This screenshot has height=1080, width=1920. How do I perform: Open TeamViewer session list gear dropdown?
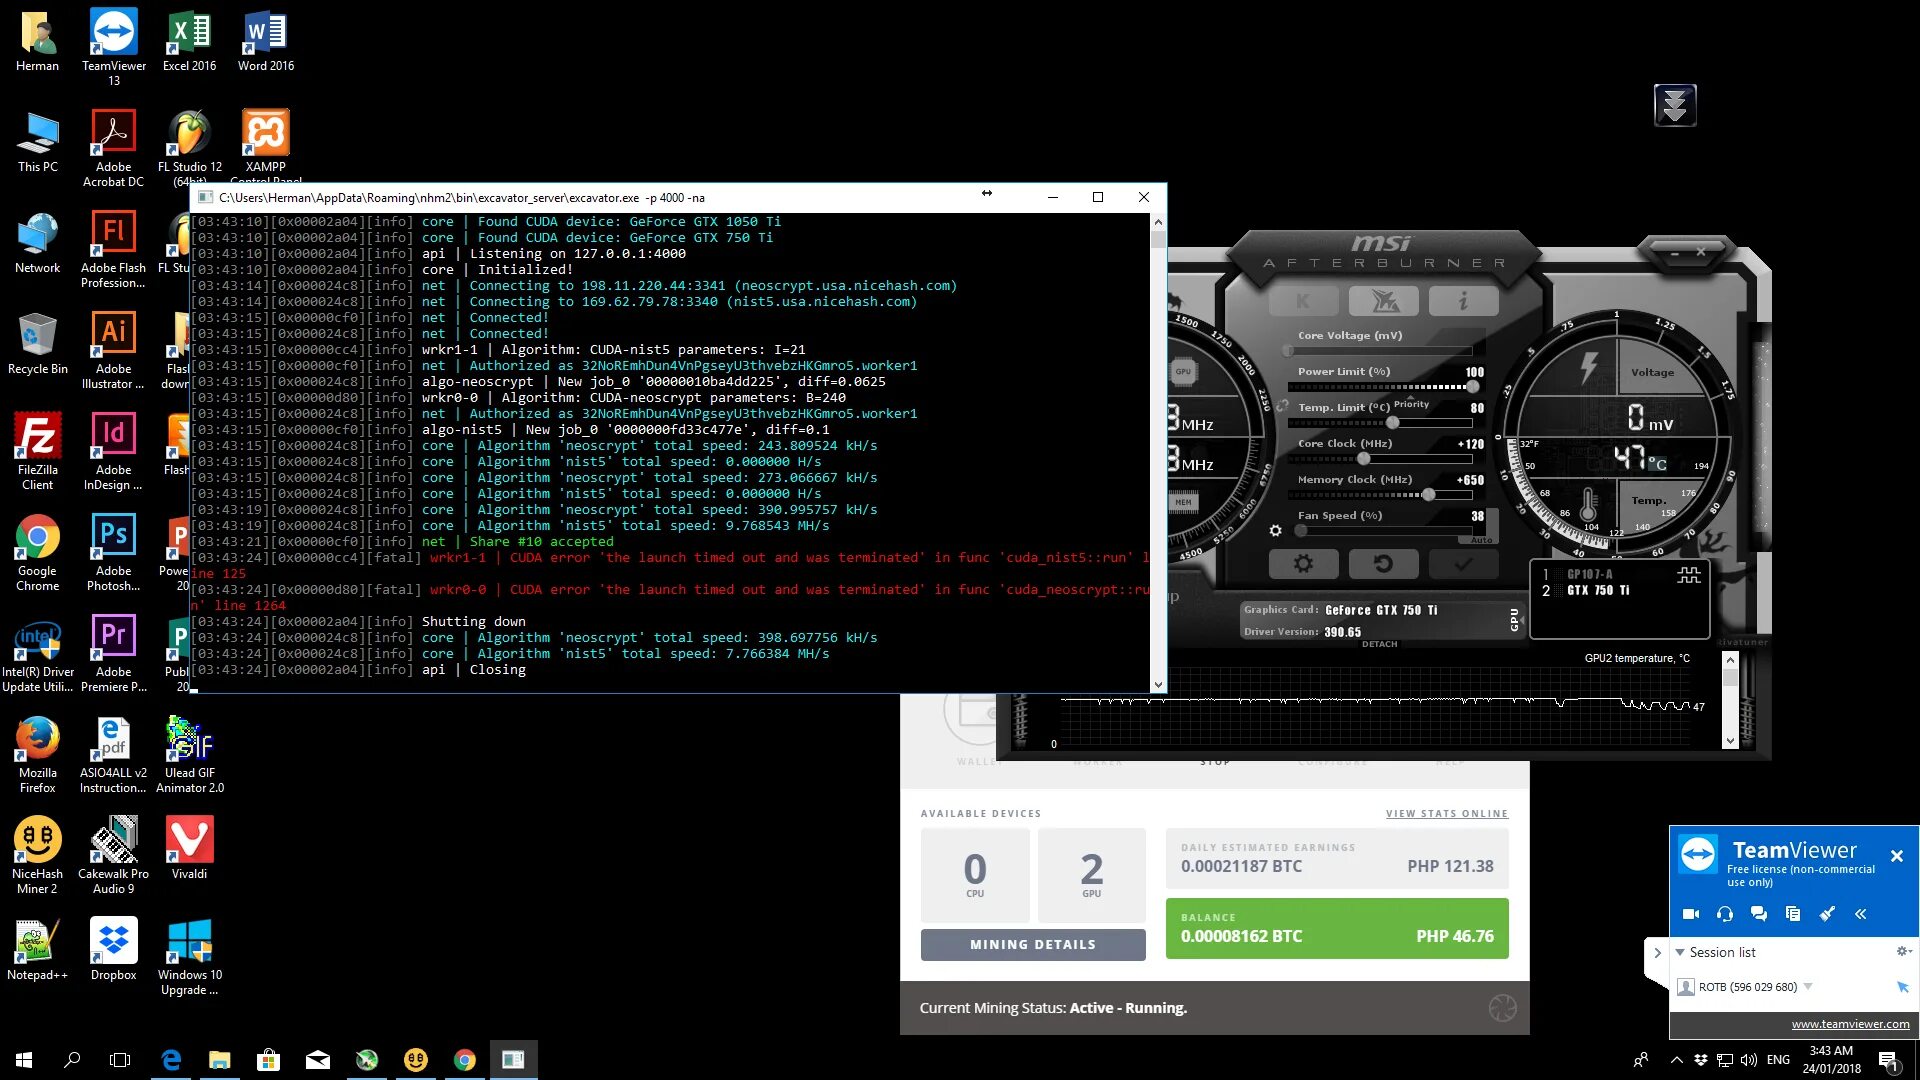click(1904, 951)
